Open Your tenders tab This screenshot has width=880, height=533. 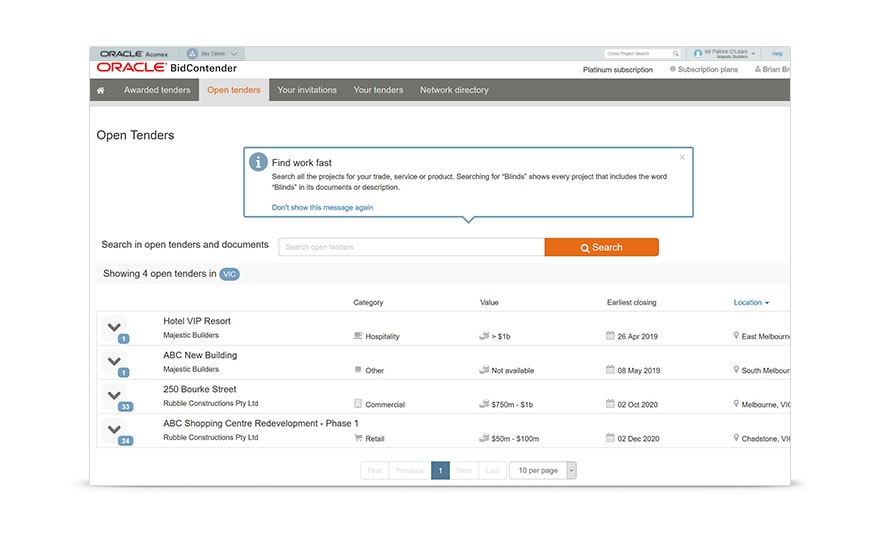click(x=378, y=90)
